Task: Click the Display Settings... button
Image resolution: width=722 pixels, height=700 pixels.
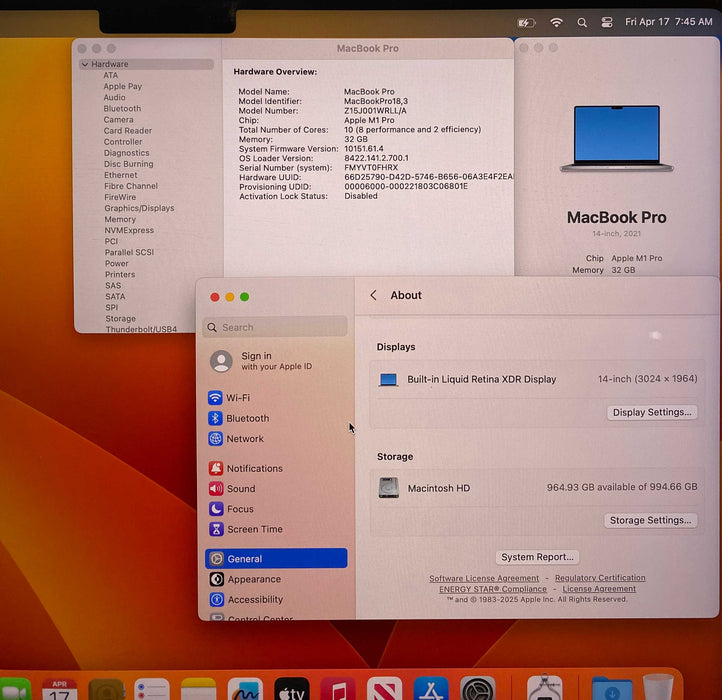Action: pyautogui.click(x=652, y=412)
